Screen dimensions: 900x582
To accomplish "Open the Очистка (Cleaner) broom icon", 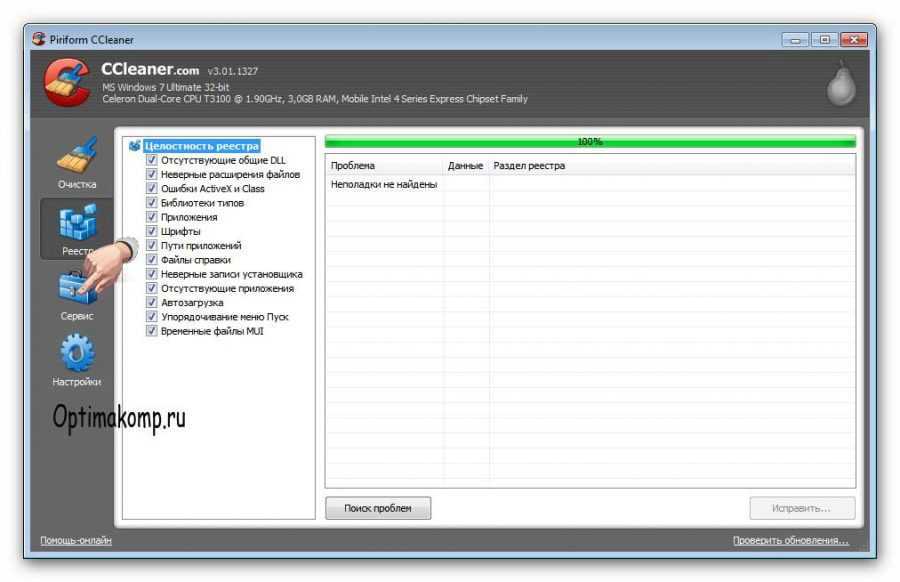I will (77, 155).
